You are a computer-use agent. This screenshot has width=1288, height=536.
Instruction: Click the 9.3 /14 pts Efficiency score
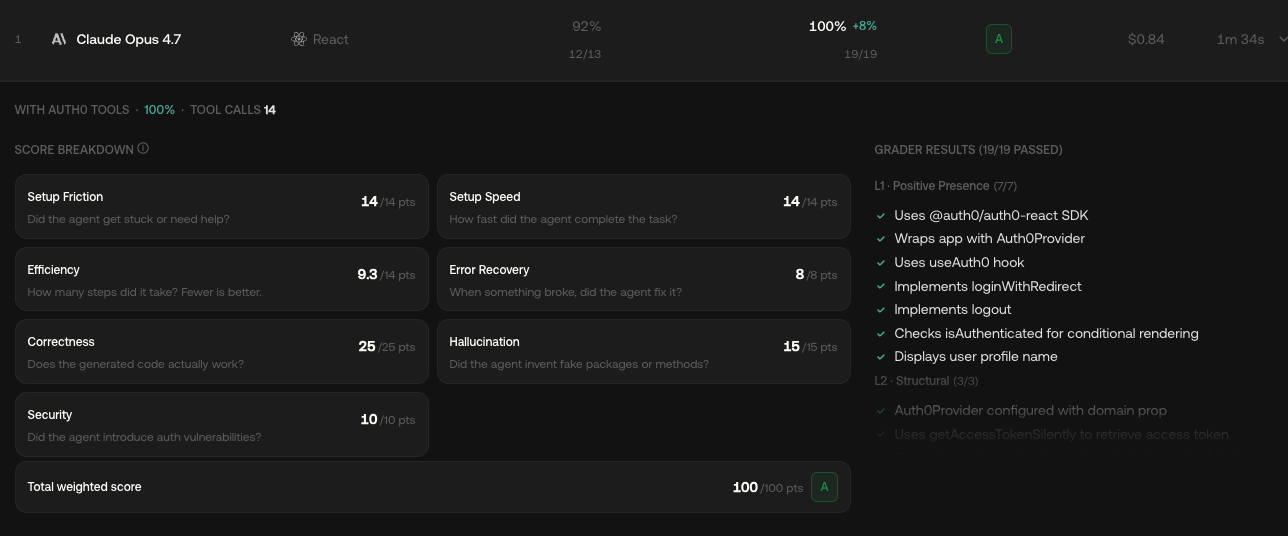pos(386,274)
